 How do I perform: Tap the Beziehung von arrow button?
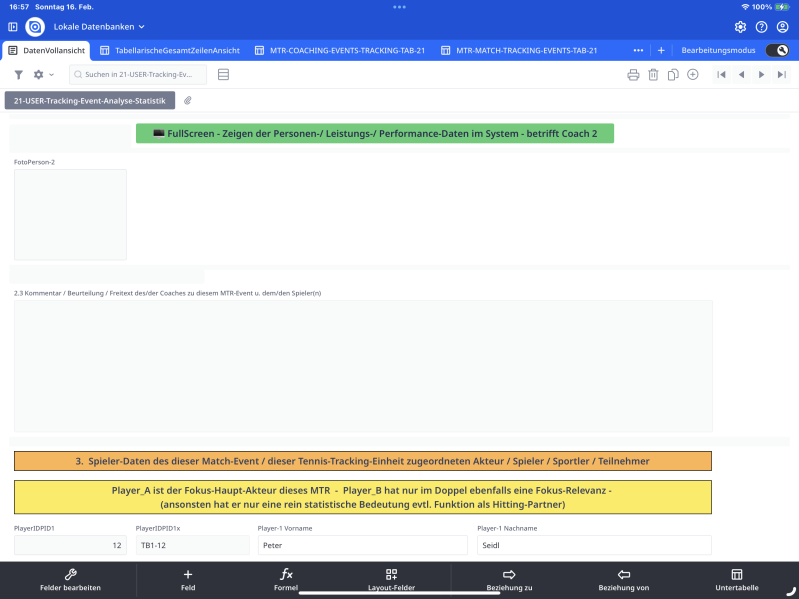(624, 580)
